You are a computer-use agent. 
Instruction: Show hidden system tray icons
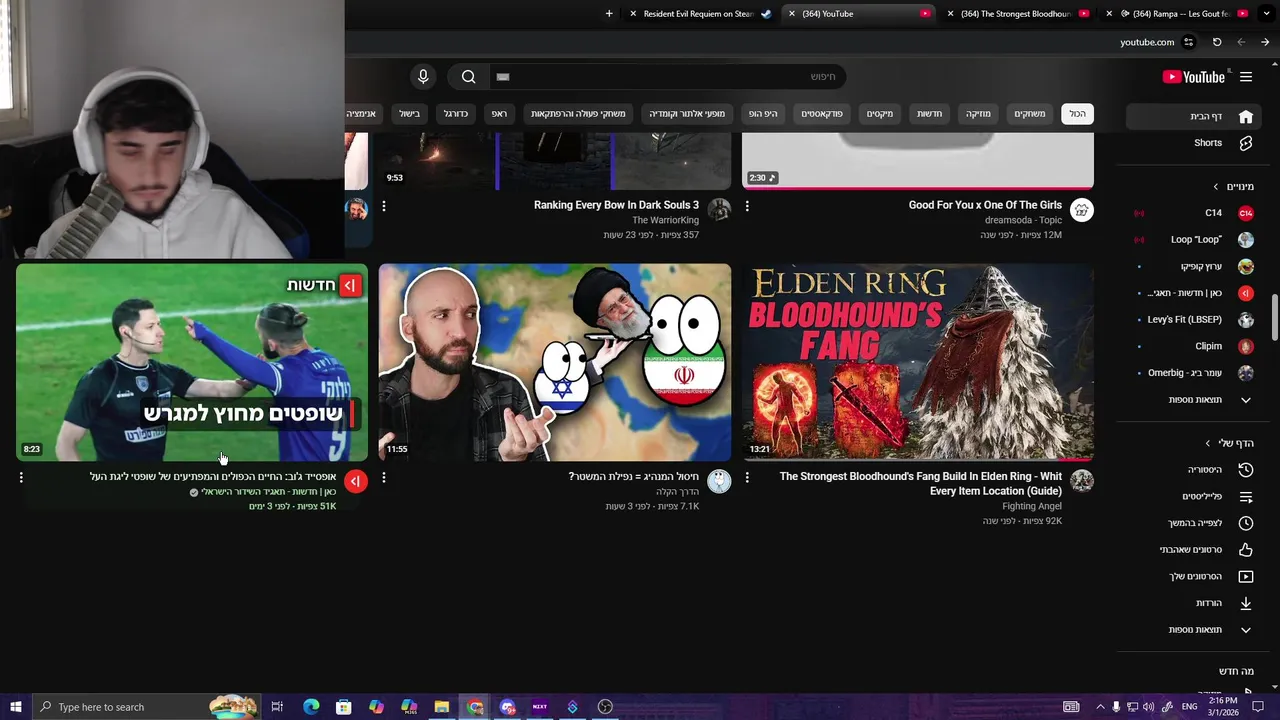[1100, 707]
